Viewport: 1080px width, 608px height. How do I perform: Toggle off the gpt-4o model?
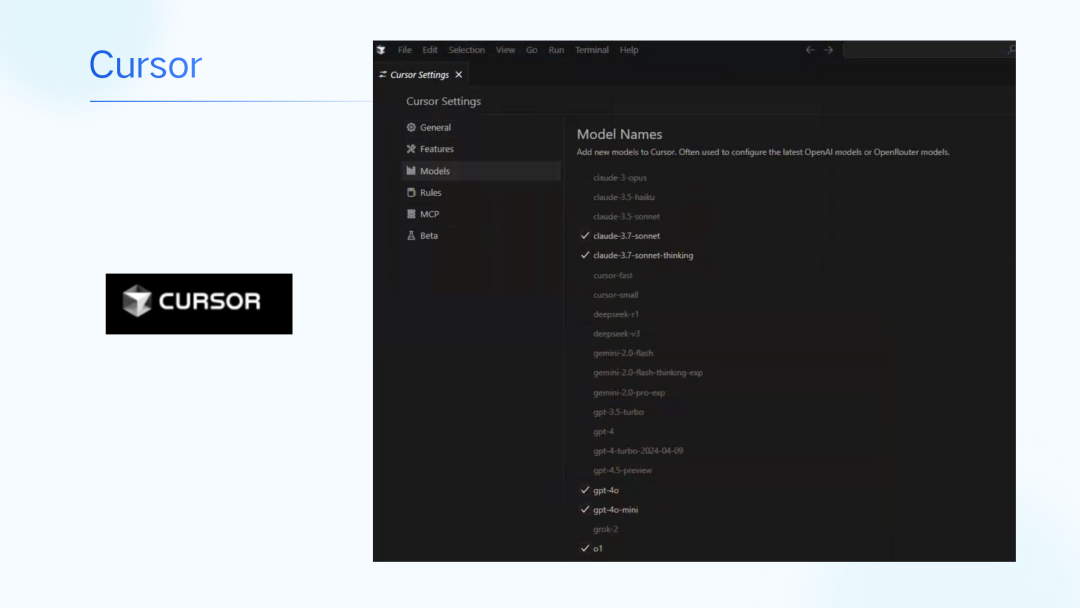585,491
